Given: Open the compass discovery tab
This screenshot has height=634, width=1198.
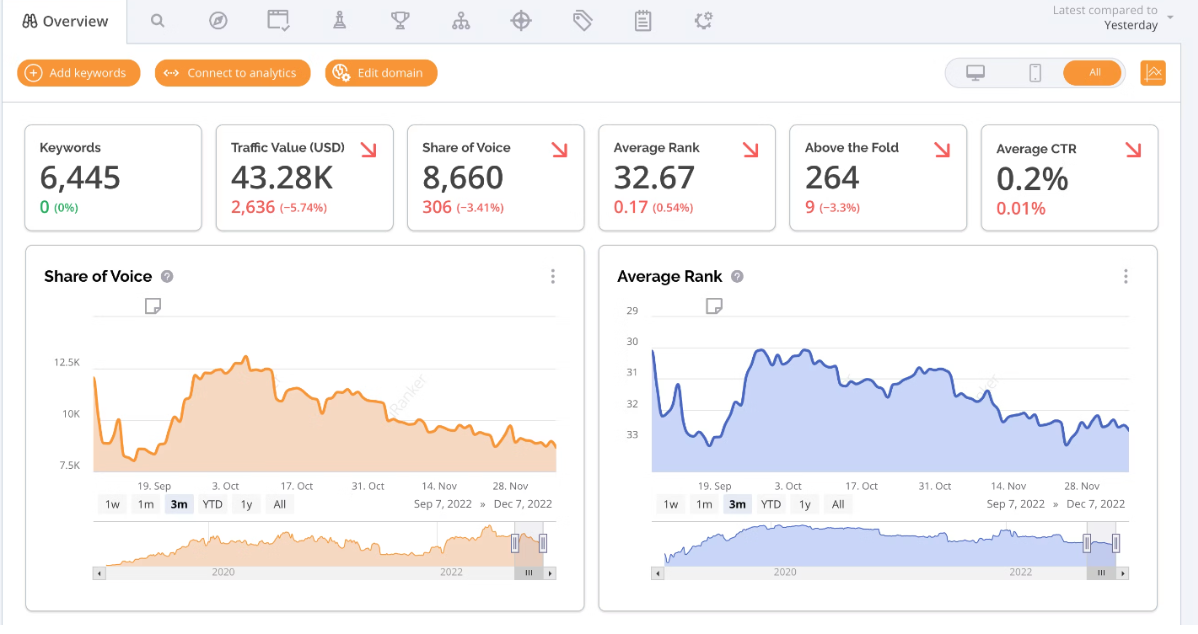Looking at the screenshot, I should pos(218,21).
